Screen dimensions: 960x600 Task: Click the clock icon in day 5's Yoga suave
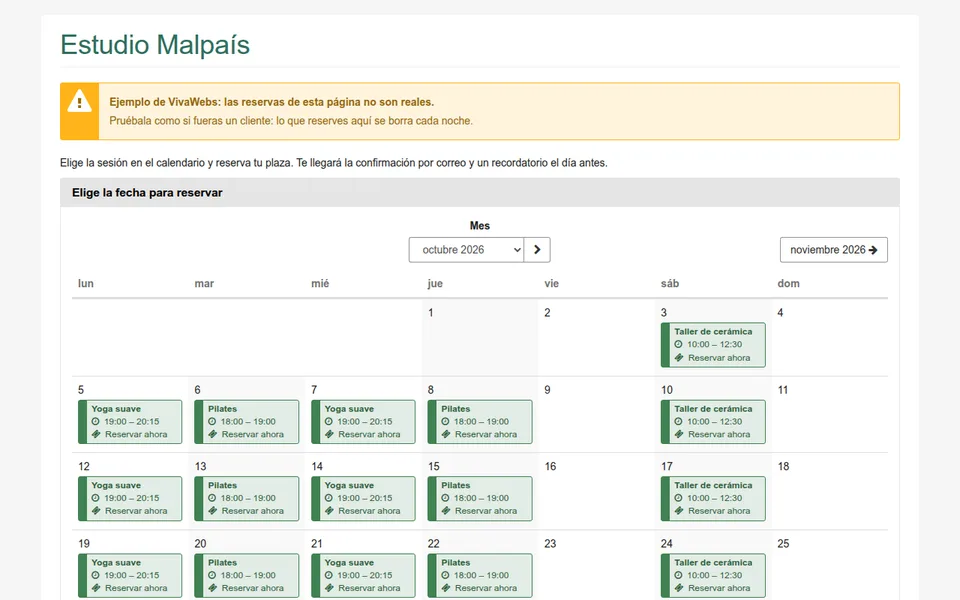point(96,421)
